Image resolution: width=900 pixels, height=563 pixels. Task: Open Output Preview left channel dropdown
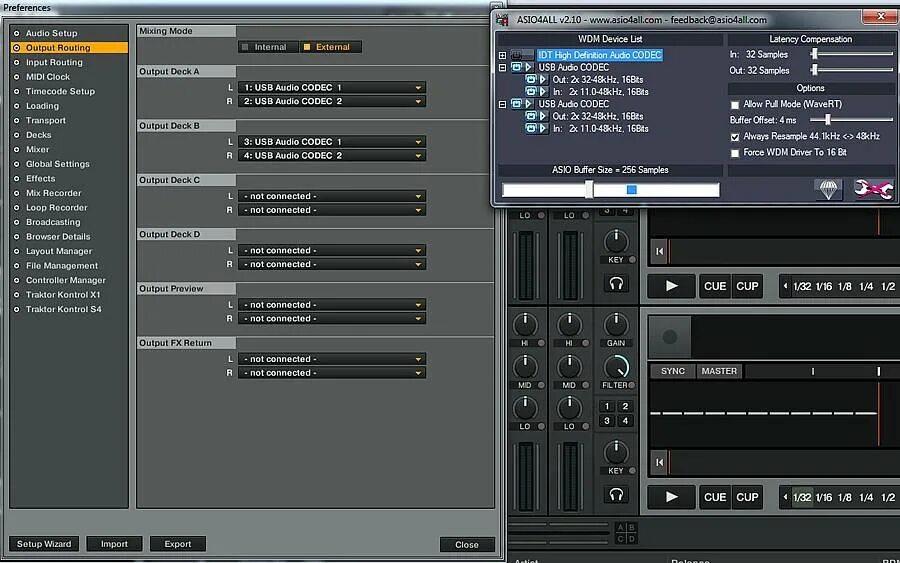pyautogui.click(x=332, y=305)
